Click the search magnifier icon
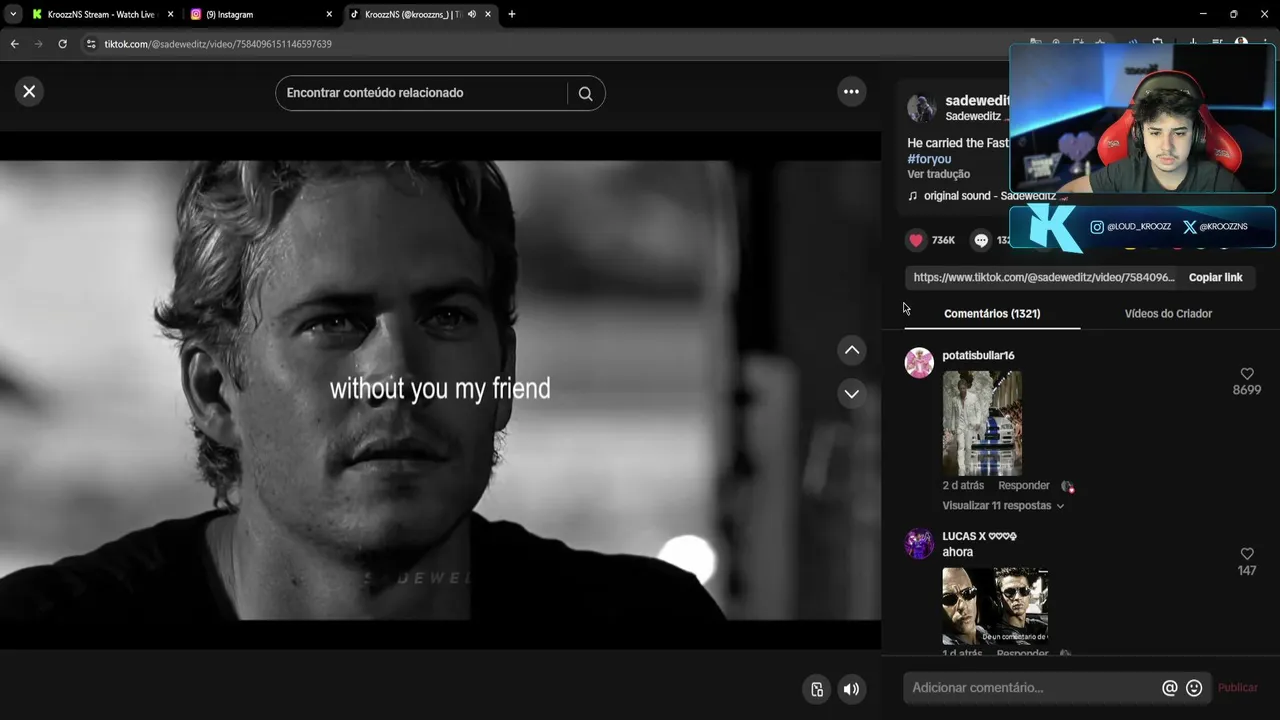Viewport: 1280px width, 720px height. [x=585, y=93]
